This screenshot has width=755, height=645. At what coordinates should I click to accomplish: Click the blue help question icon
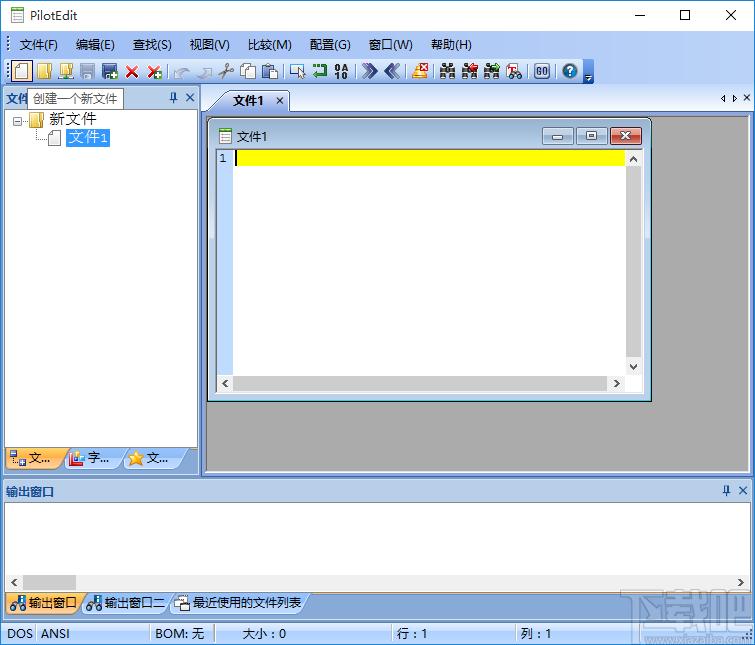point(570,71)
